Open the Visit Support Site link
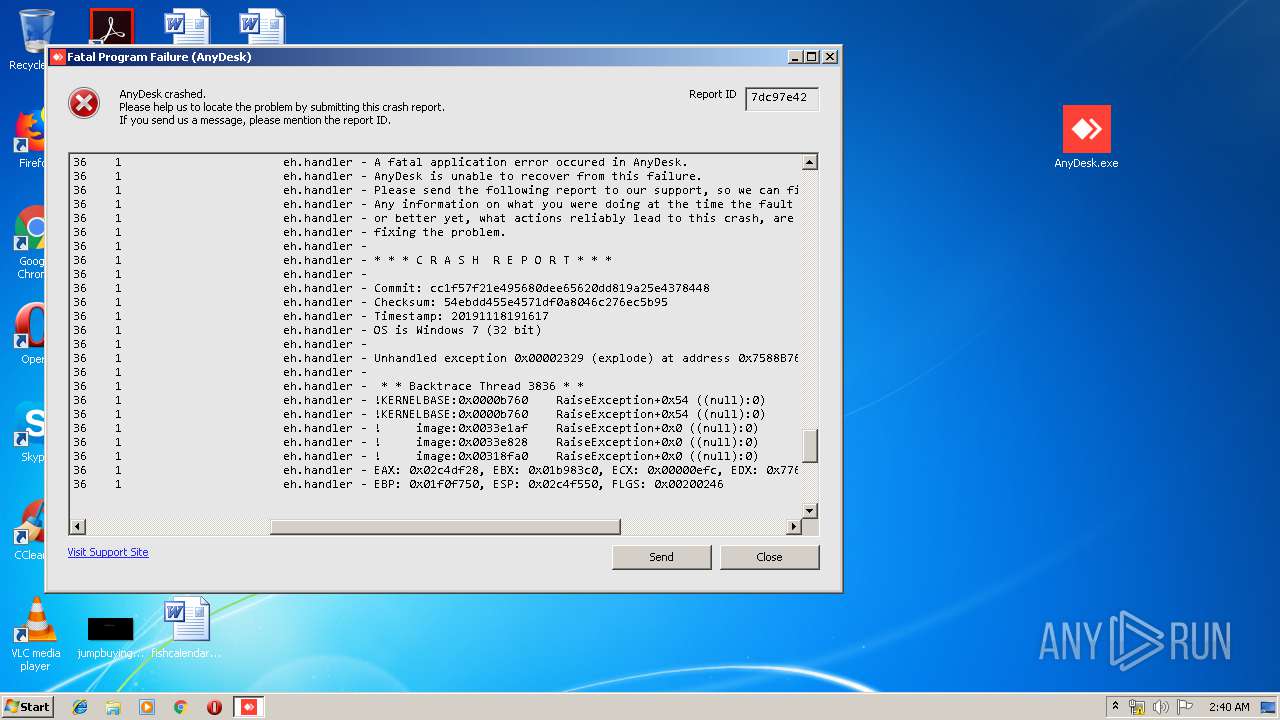Viewport: 1280px width, 720px height. (x=108, y=552)
